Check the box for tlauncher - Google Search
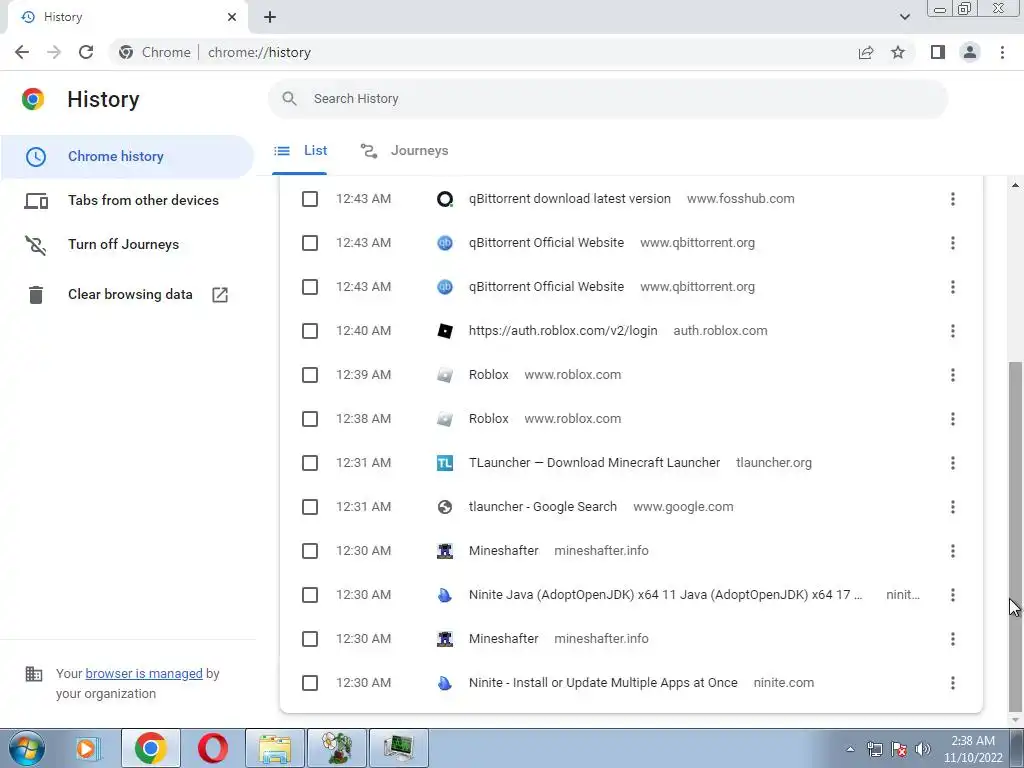The image size is (1024, 768). pos(310,507)
